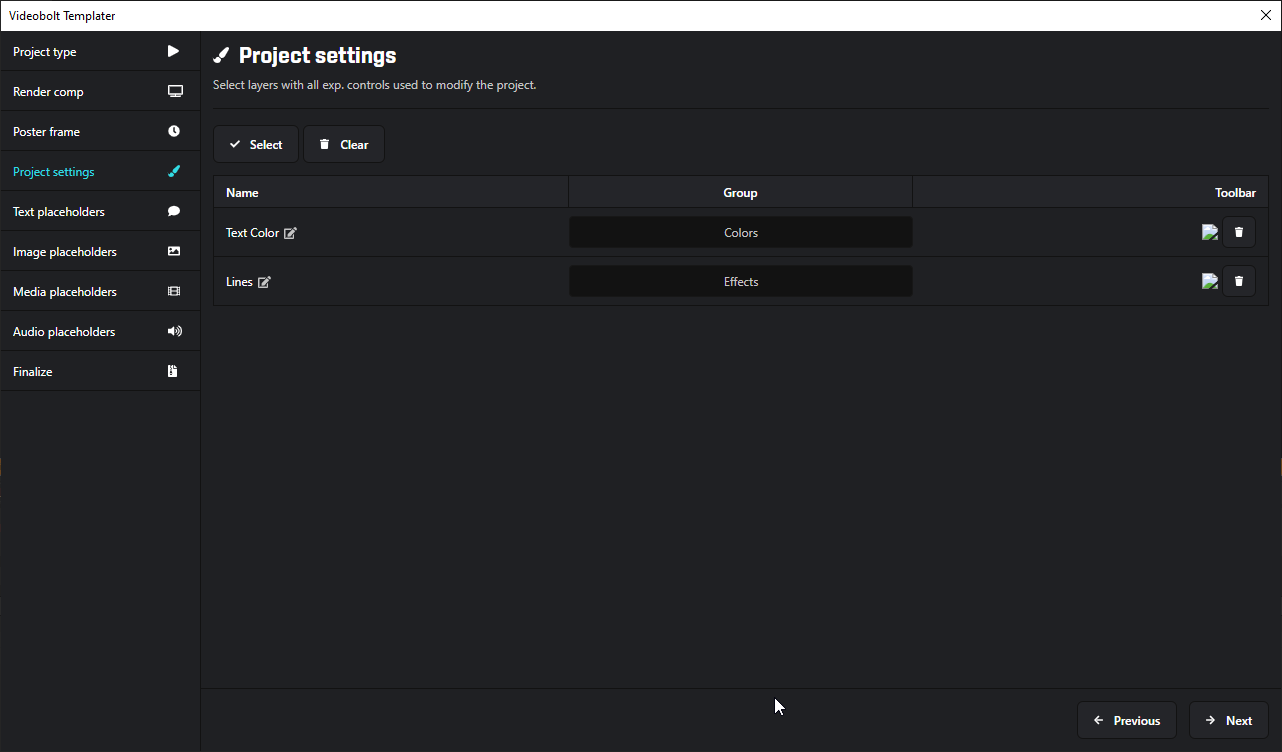1282x752 pixels.
Task: Click the broken image icon in Lines row
Action: [1210, 281]
